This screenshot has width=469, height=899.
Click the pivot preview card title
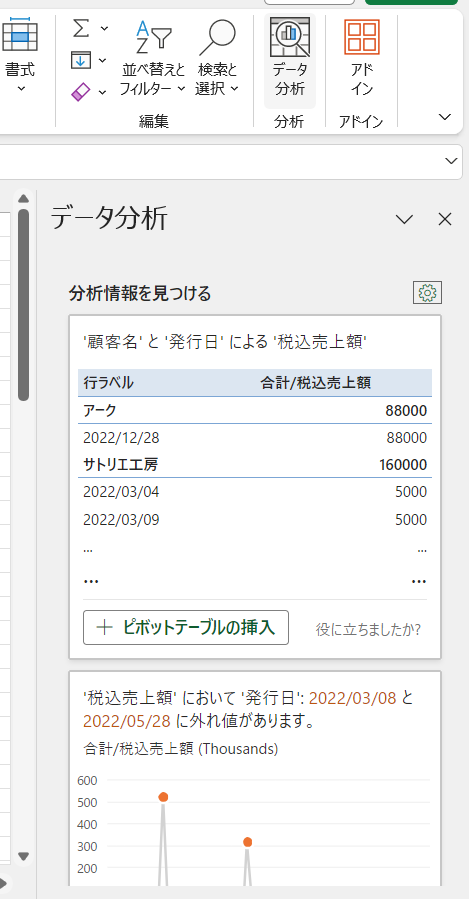225,343
